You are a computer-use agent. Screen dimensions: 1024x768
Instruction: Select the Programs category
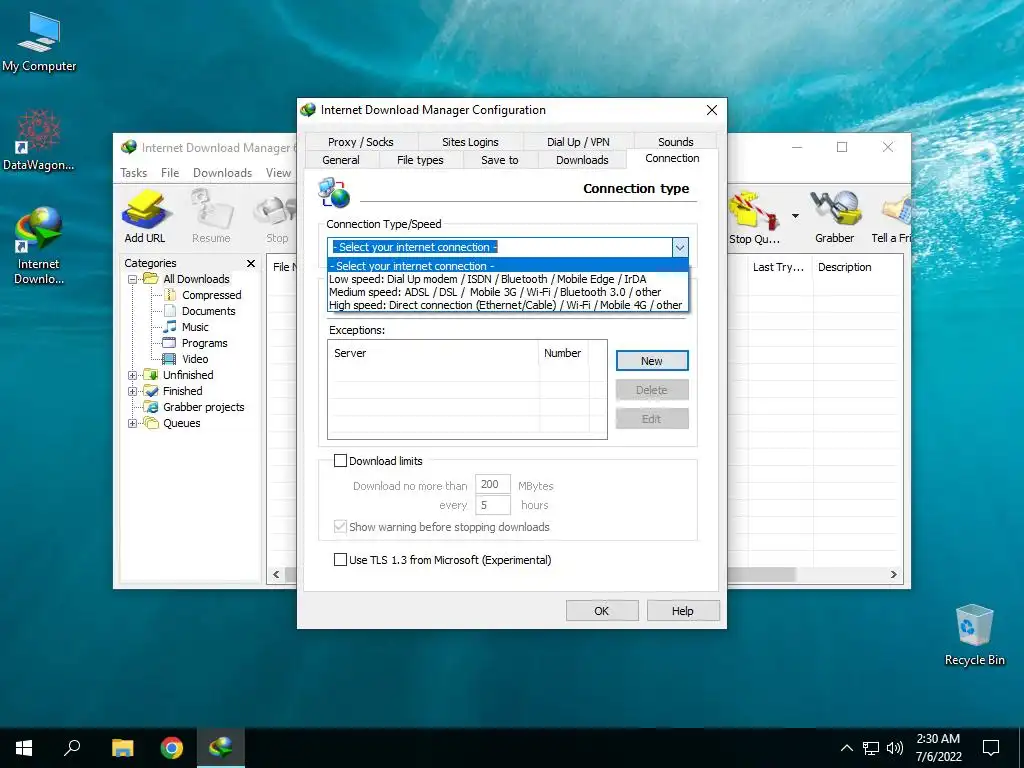coord(204,343)
